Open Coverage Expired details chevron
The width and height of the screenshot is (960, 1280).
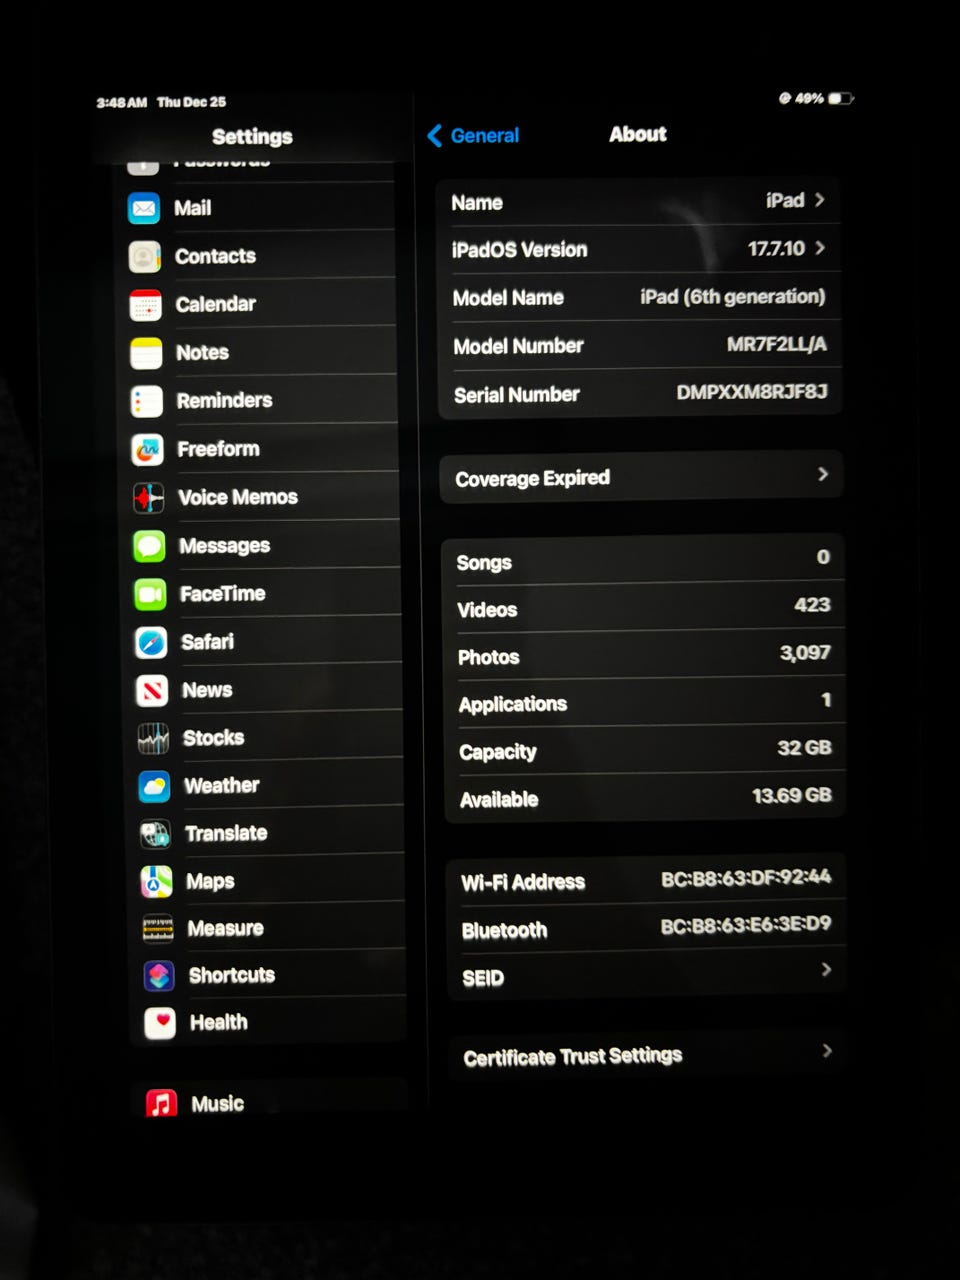[823, 474]
